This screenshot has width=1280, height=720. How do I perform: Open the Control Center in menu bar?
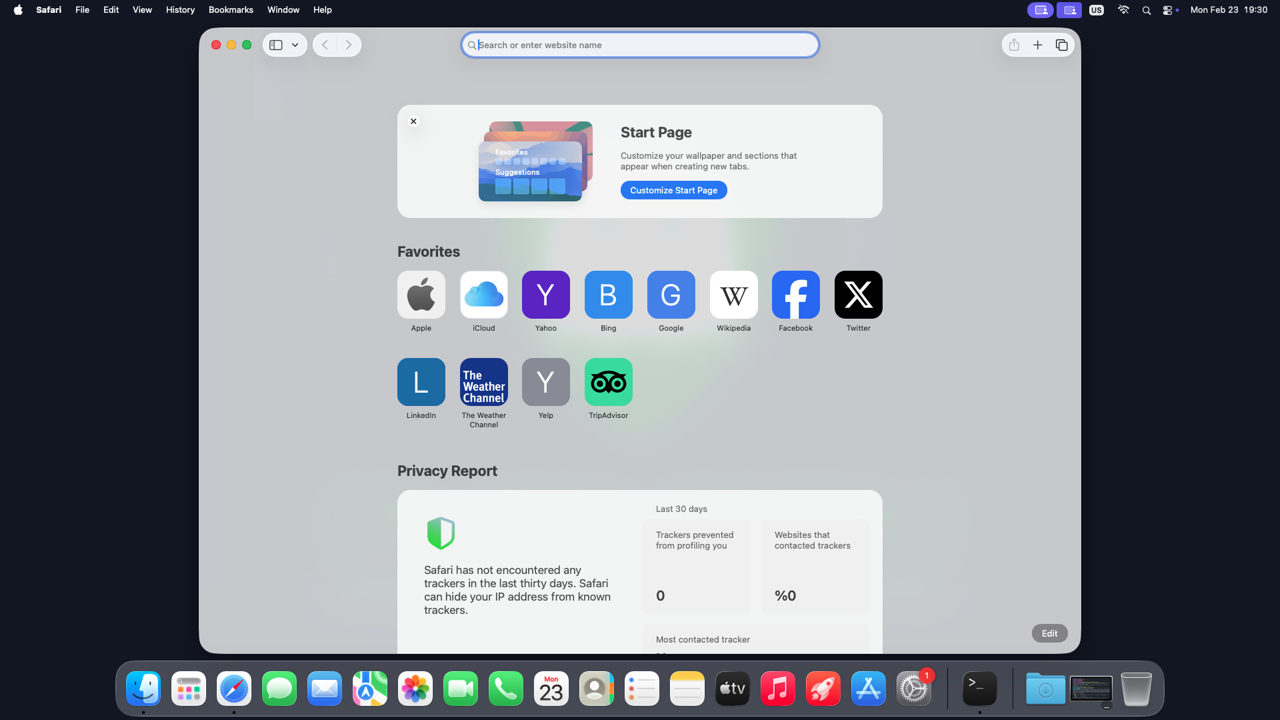(1168, 10)
